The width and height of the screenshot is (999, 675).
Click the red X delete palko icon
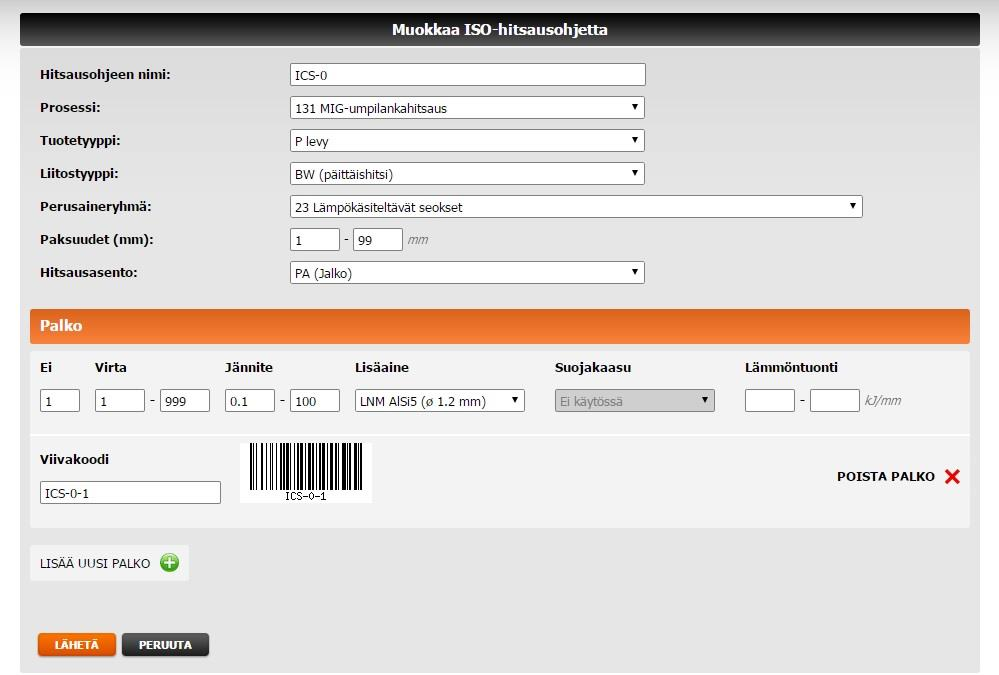click(x=952, y=476)
